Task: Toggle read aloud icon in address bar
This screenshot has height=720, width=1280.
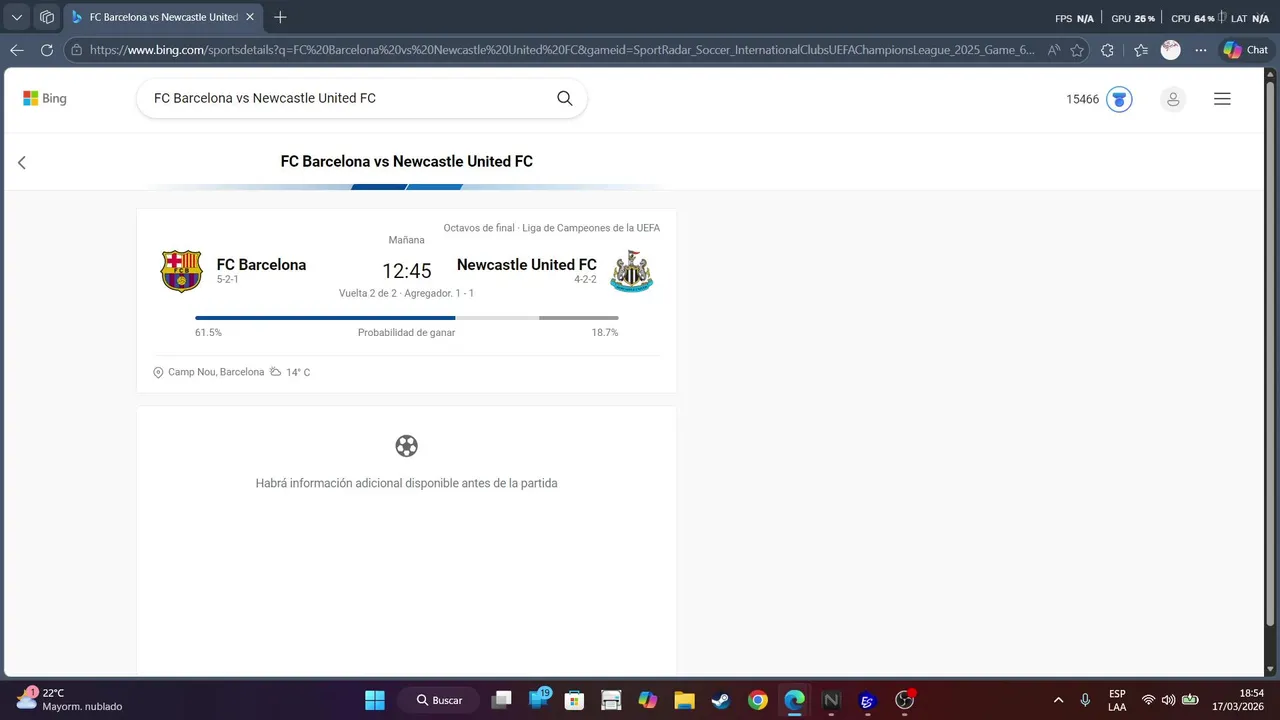Action: (1054, 50)
